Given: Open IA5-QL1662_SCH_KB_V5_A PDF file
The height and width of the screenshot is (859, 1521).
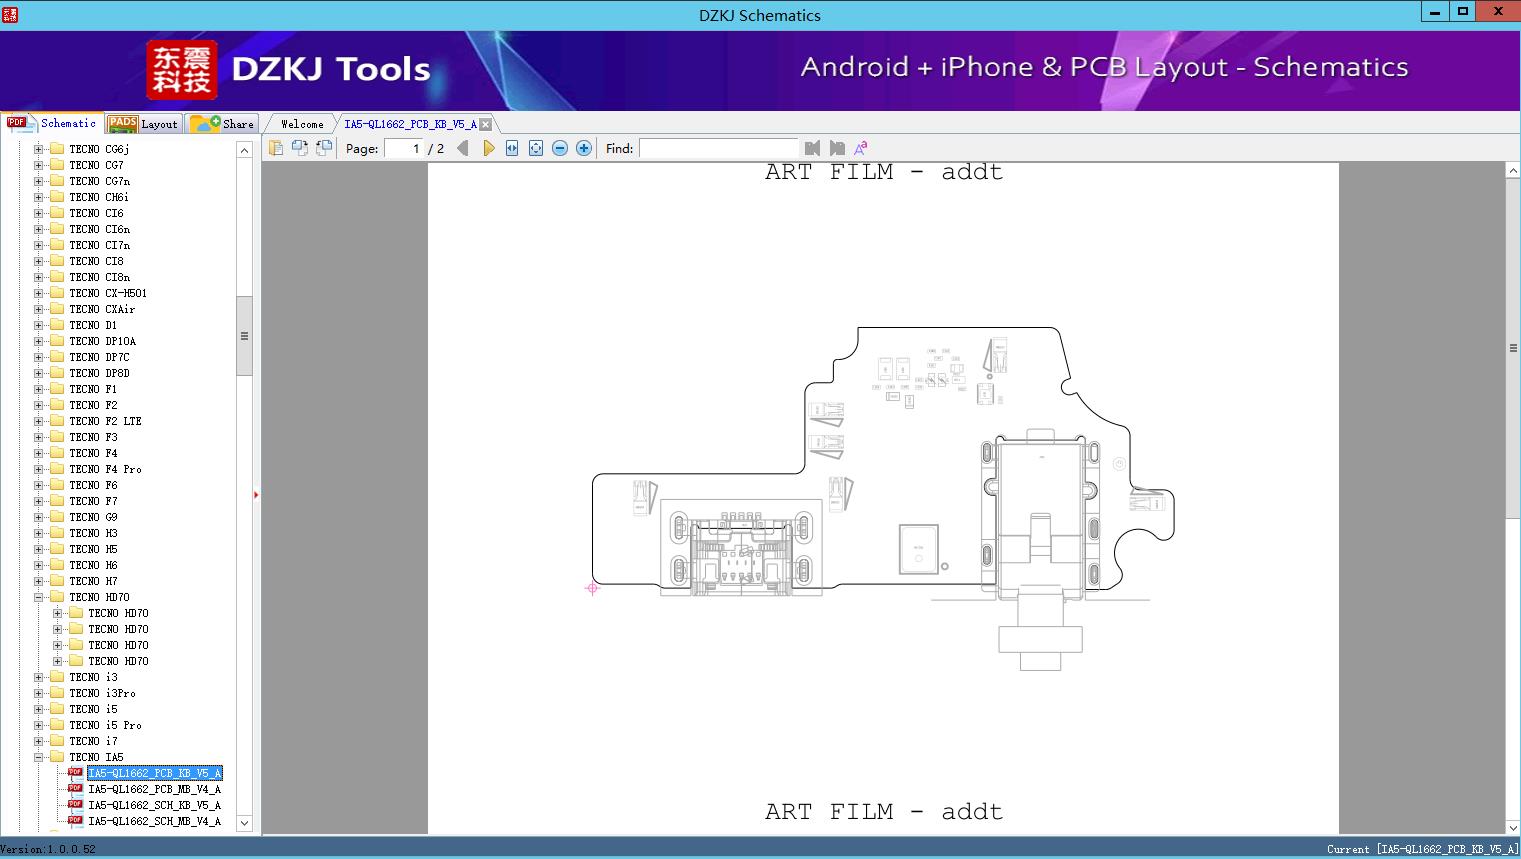Looking at the screenshot, I should pyautogui.click(x=154, y=805).
